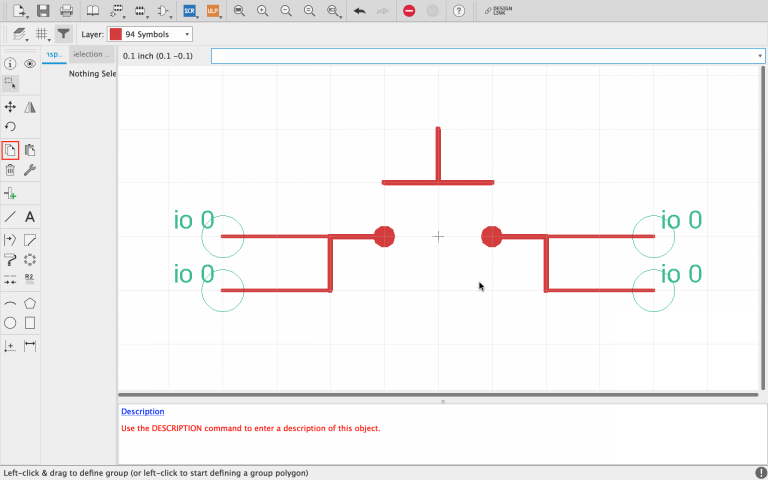Click the Save icon
This screenshot has height=480, width=768.
[x=43, y=11]
